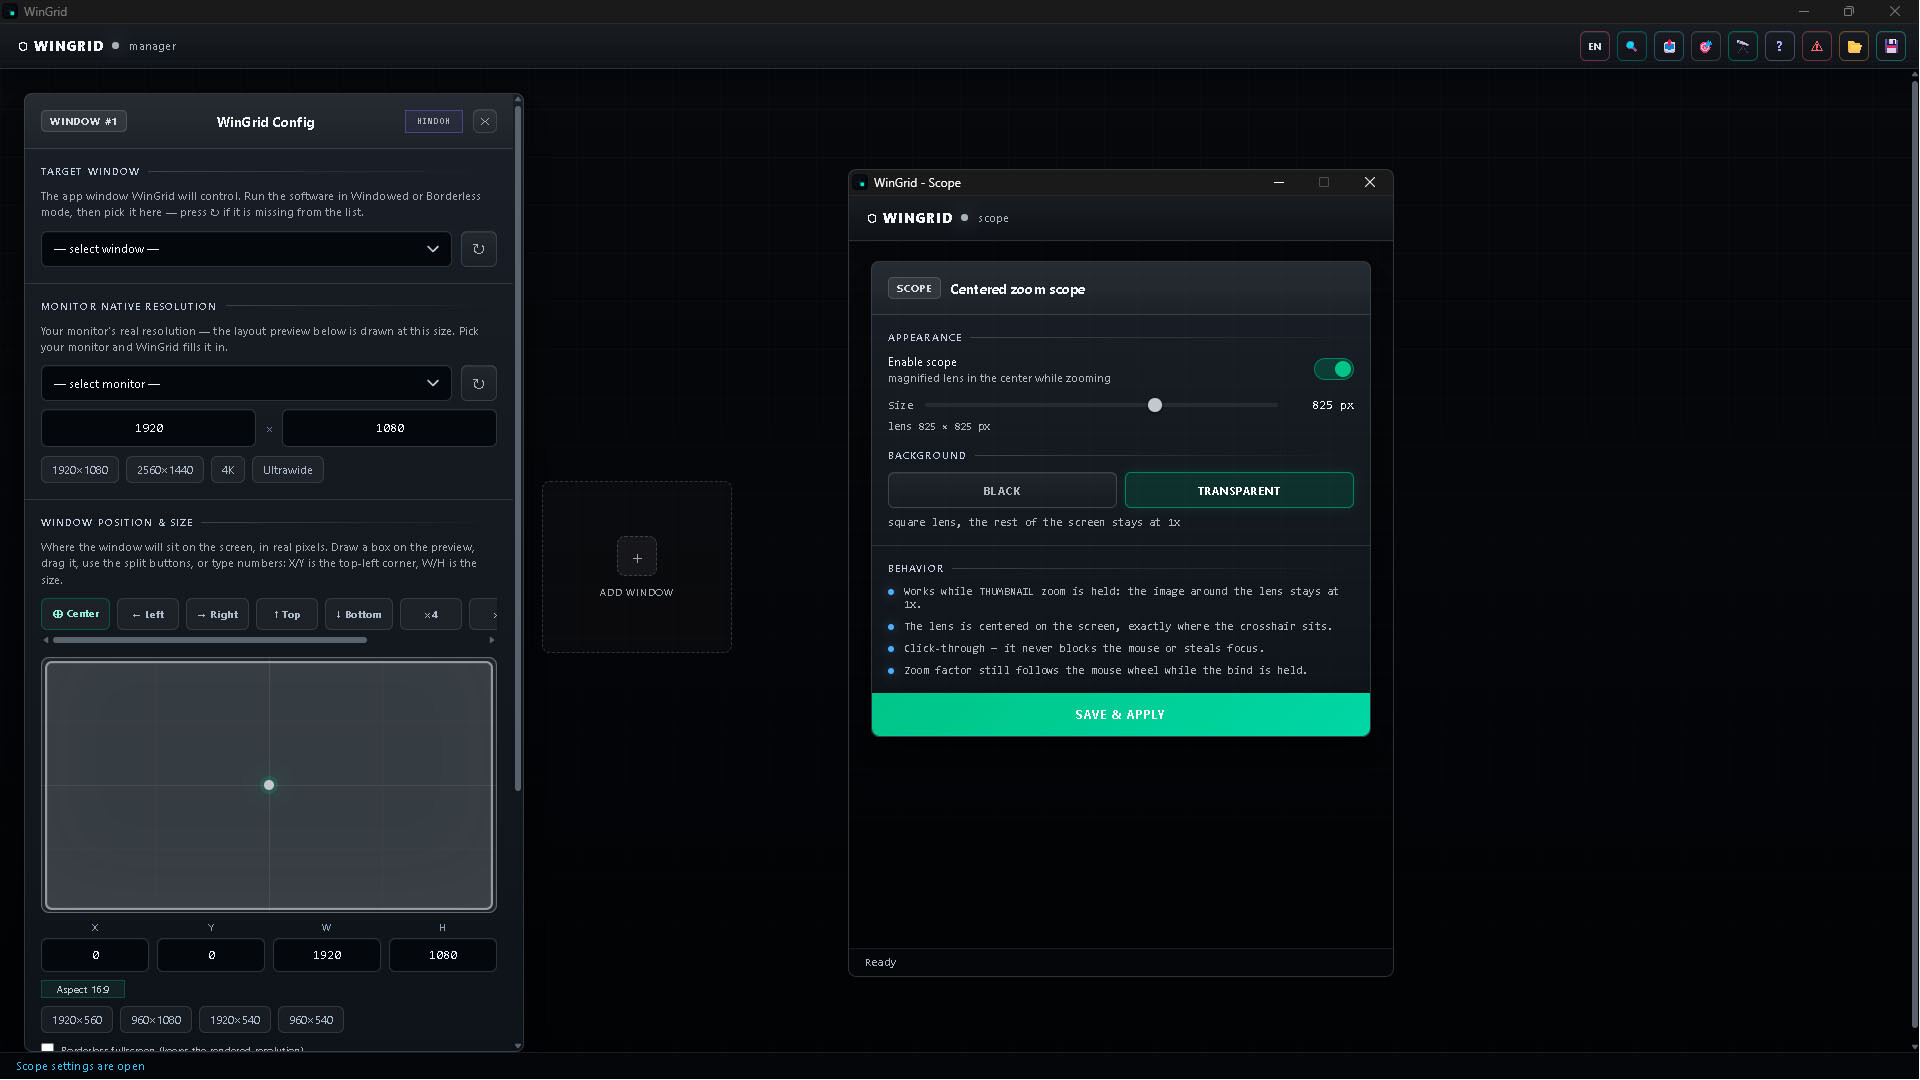
Task: Toggle the Enable scope switch
Action: [1334, 370]
